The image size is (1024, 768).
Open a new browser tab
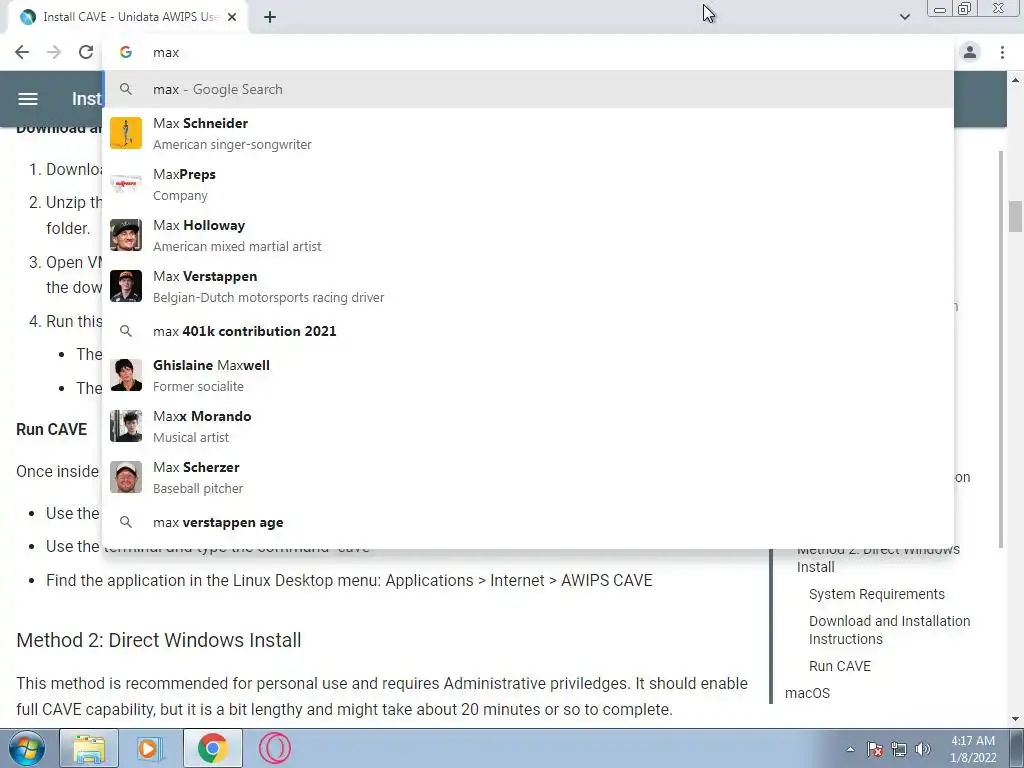(270, 17)
